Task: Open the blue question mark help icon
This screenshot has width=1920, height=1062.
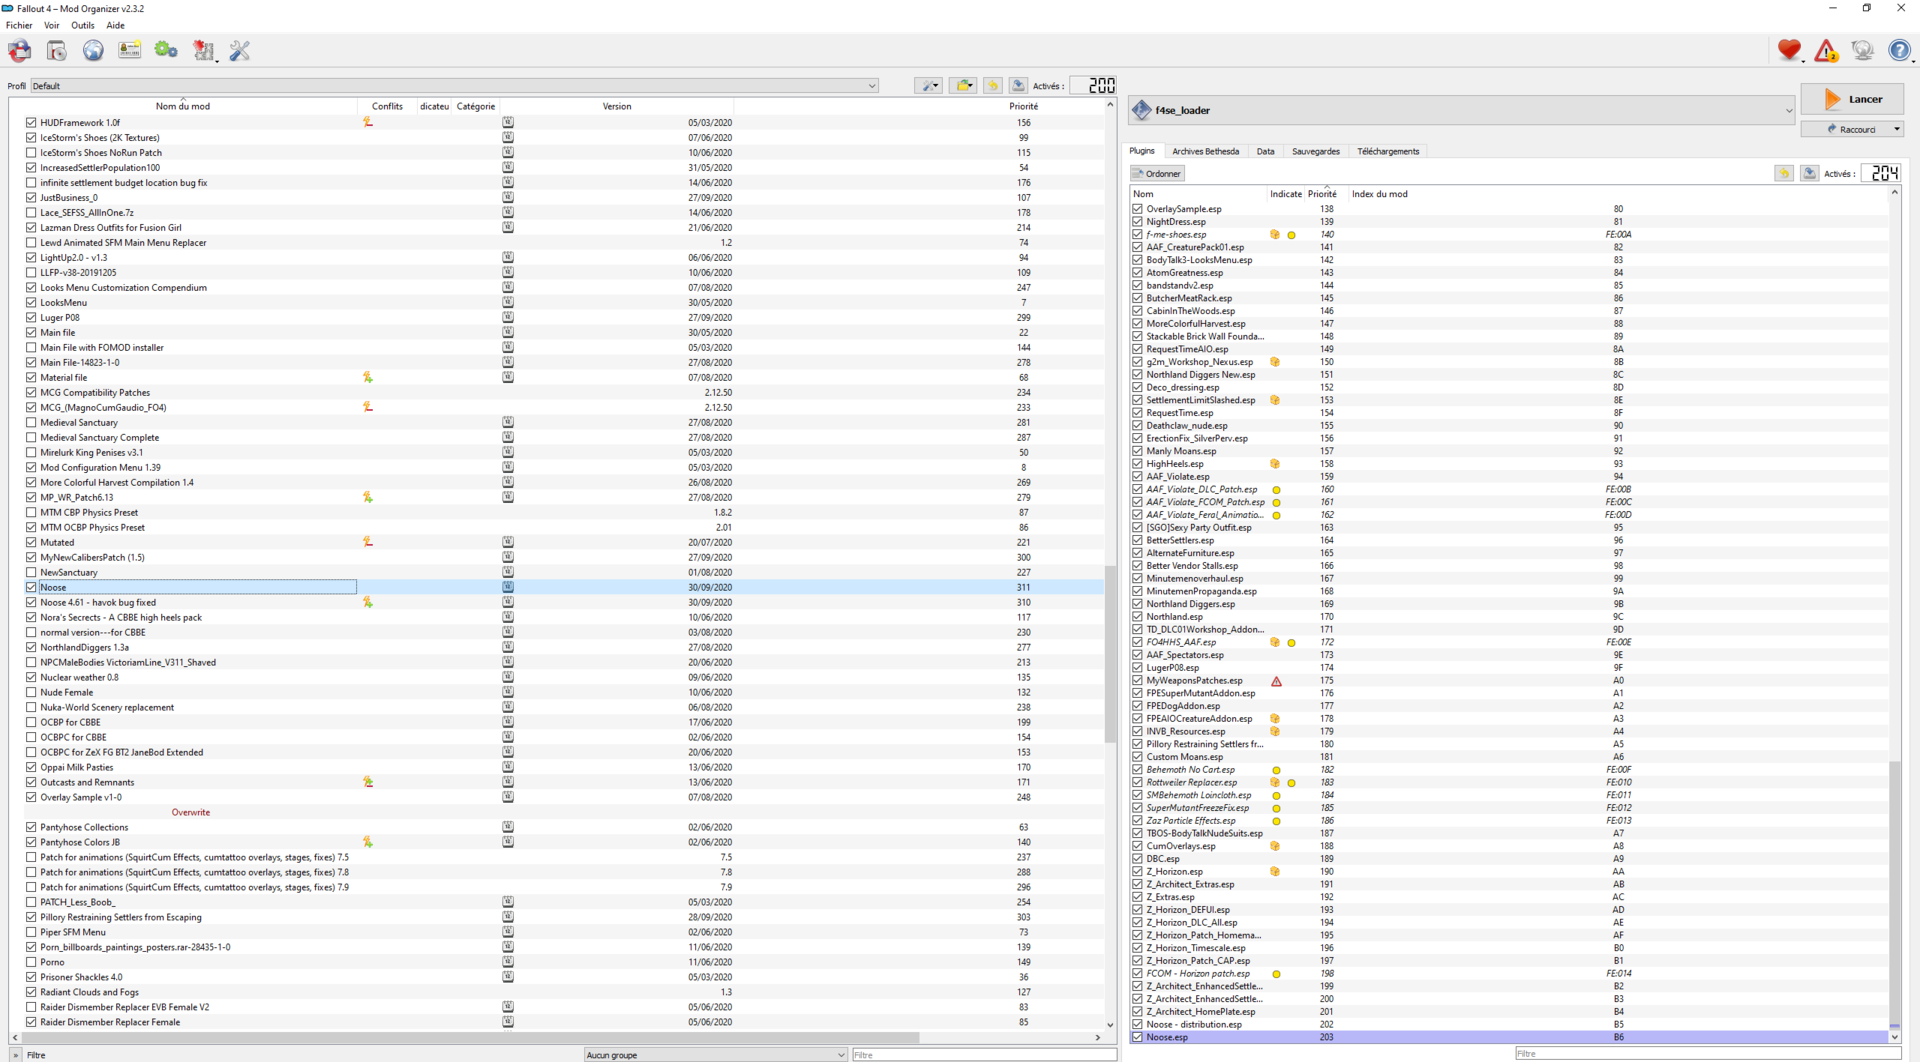Action: (x=1899, y=51)
